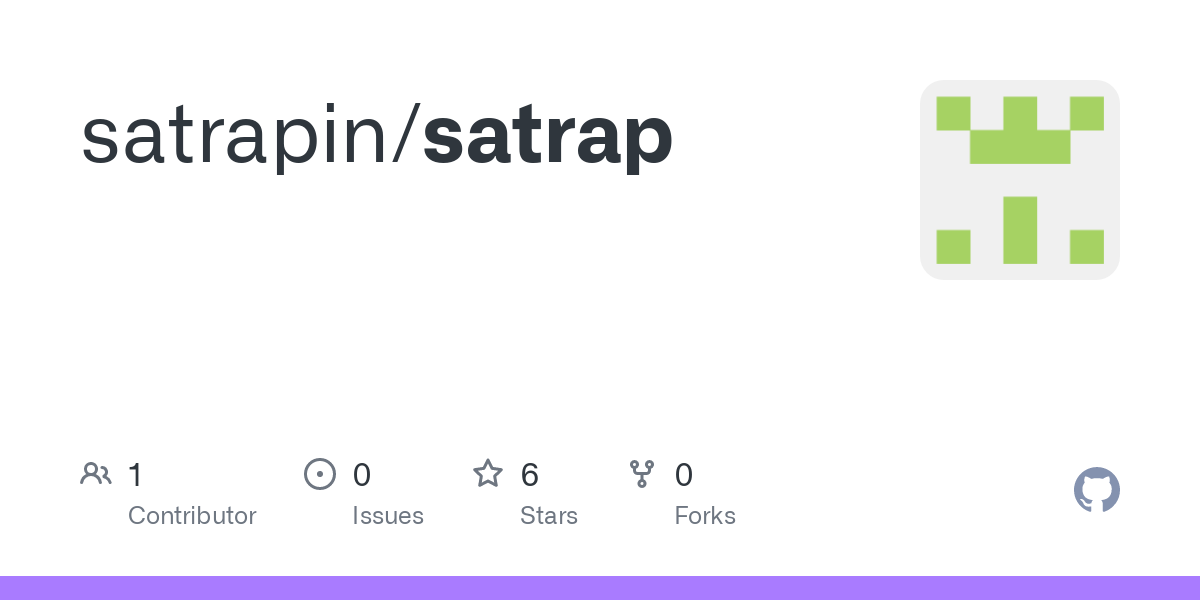Image resolution: width=1200 pixels, height=600 pixels.
Task: Click the Contributor label
Action: [192, 516]
